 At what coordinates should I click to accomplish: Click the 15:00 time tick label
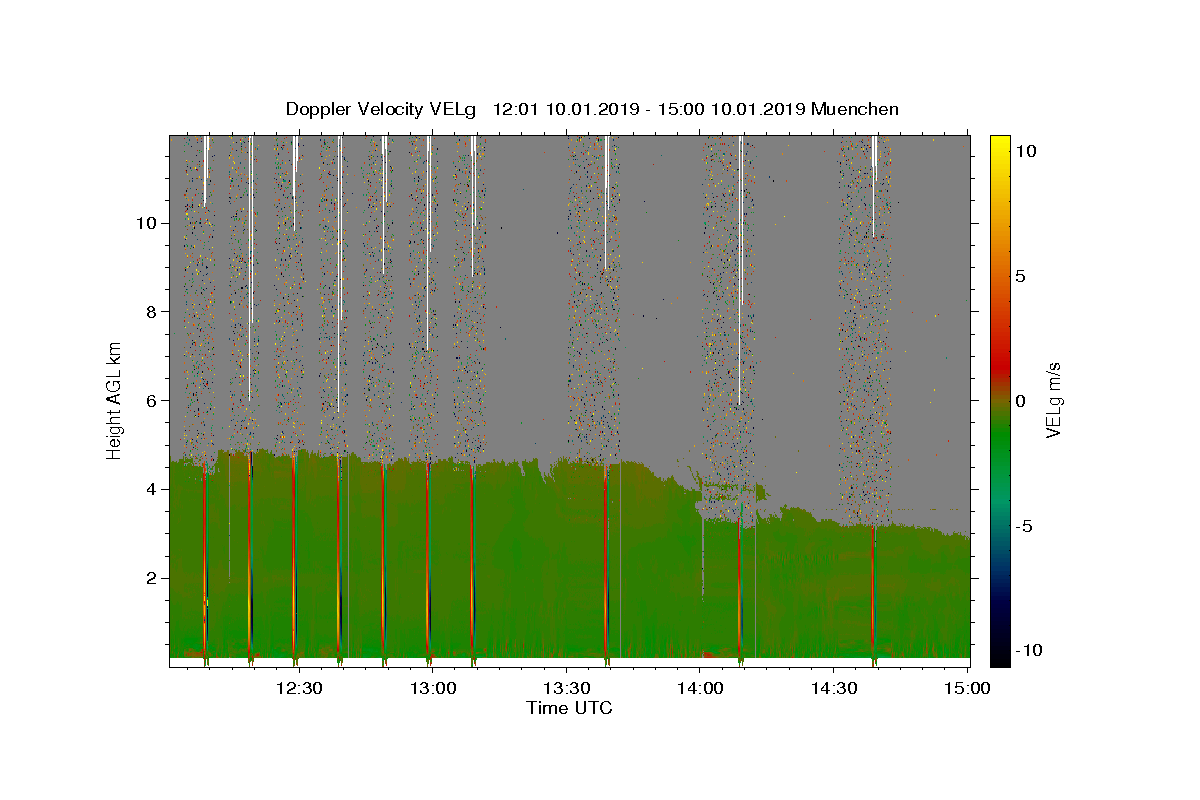967,688
